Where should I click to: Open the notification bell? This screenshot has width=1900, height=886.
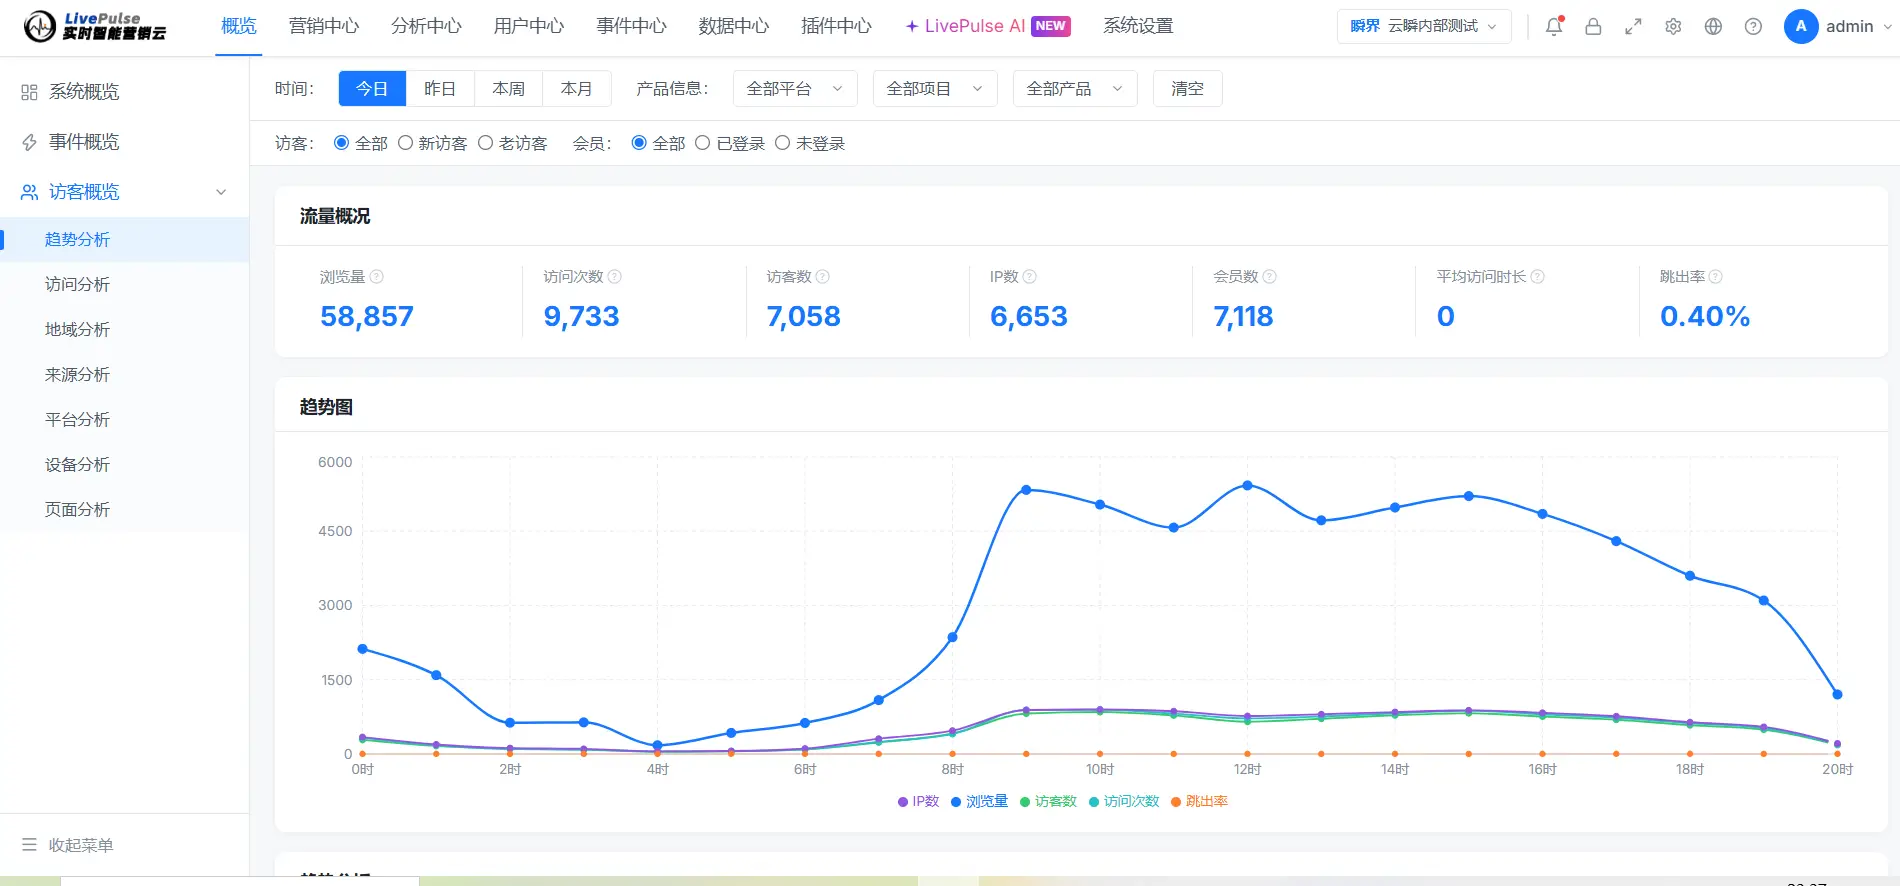[x=1554, y=27]
